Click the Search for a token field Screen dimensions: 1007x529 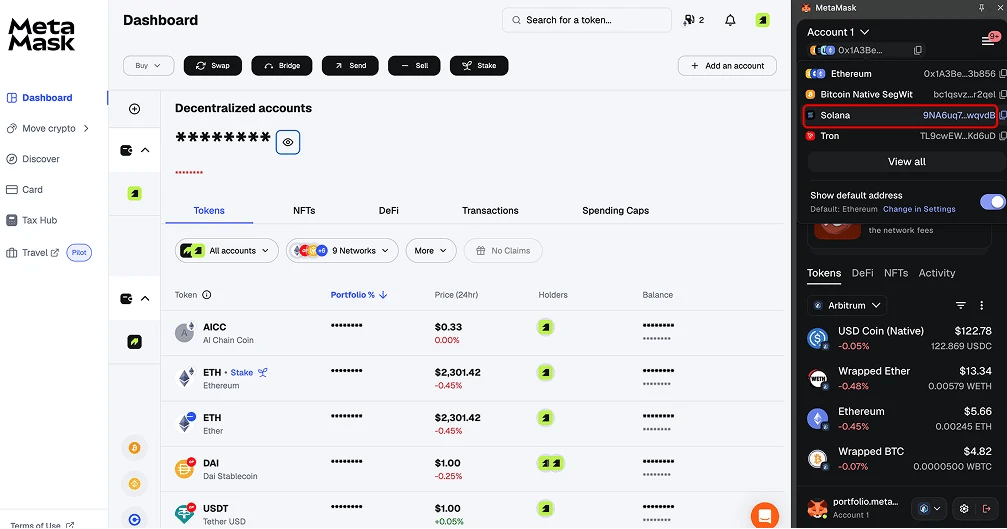587,20
